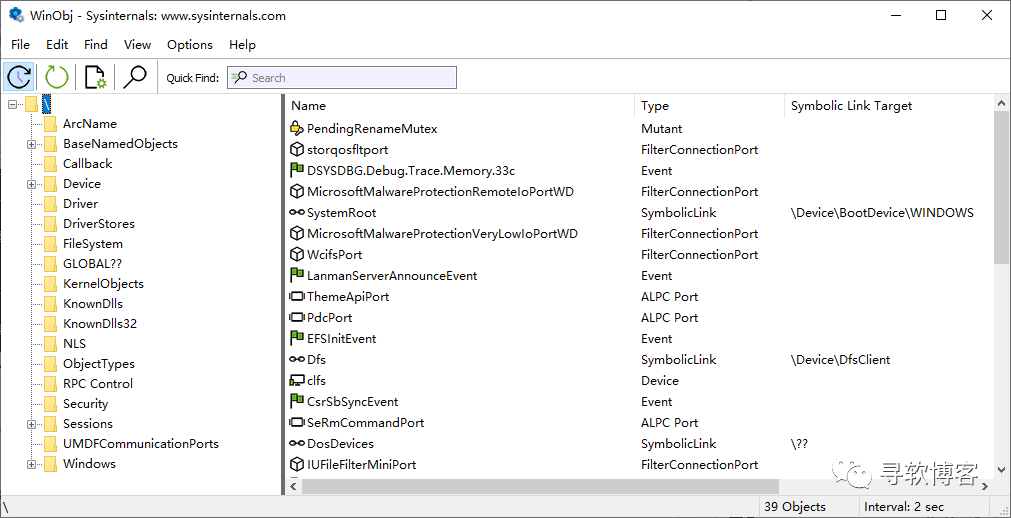The height and width of the screenshot is (518, 1011).
Task: Toggle the auto-refresh clock toolbar button
Action: pos(19,77)
